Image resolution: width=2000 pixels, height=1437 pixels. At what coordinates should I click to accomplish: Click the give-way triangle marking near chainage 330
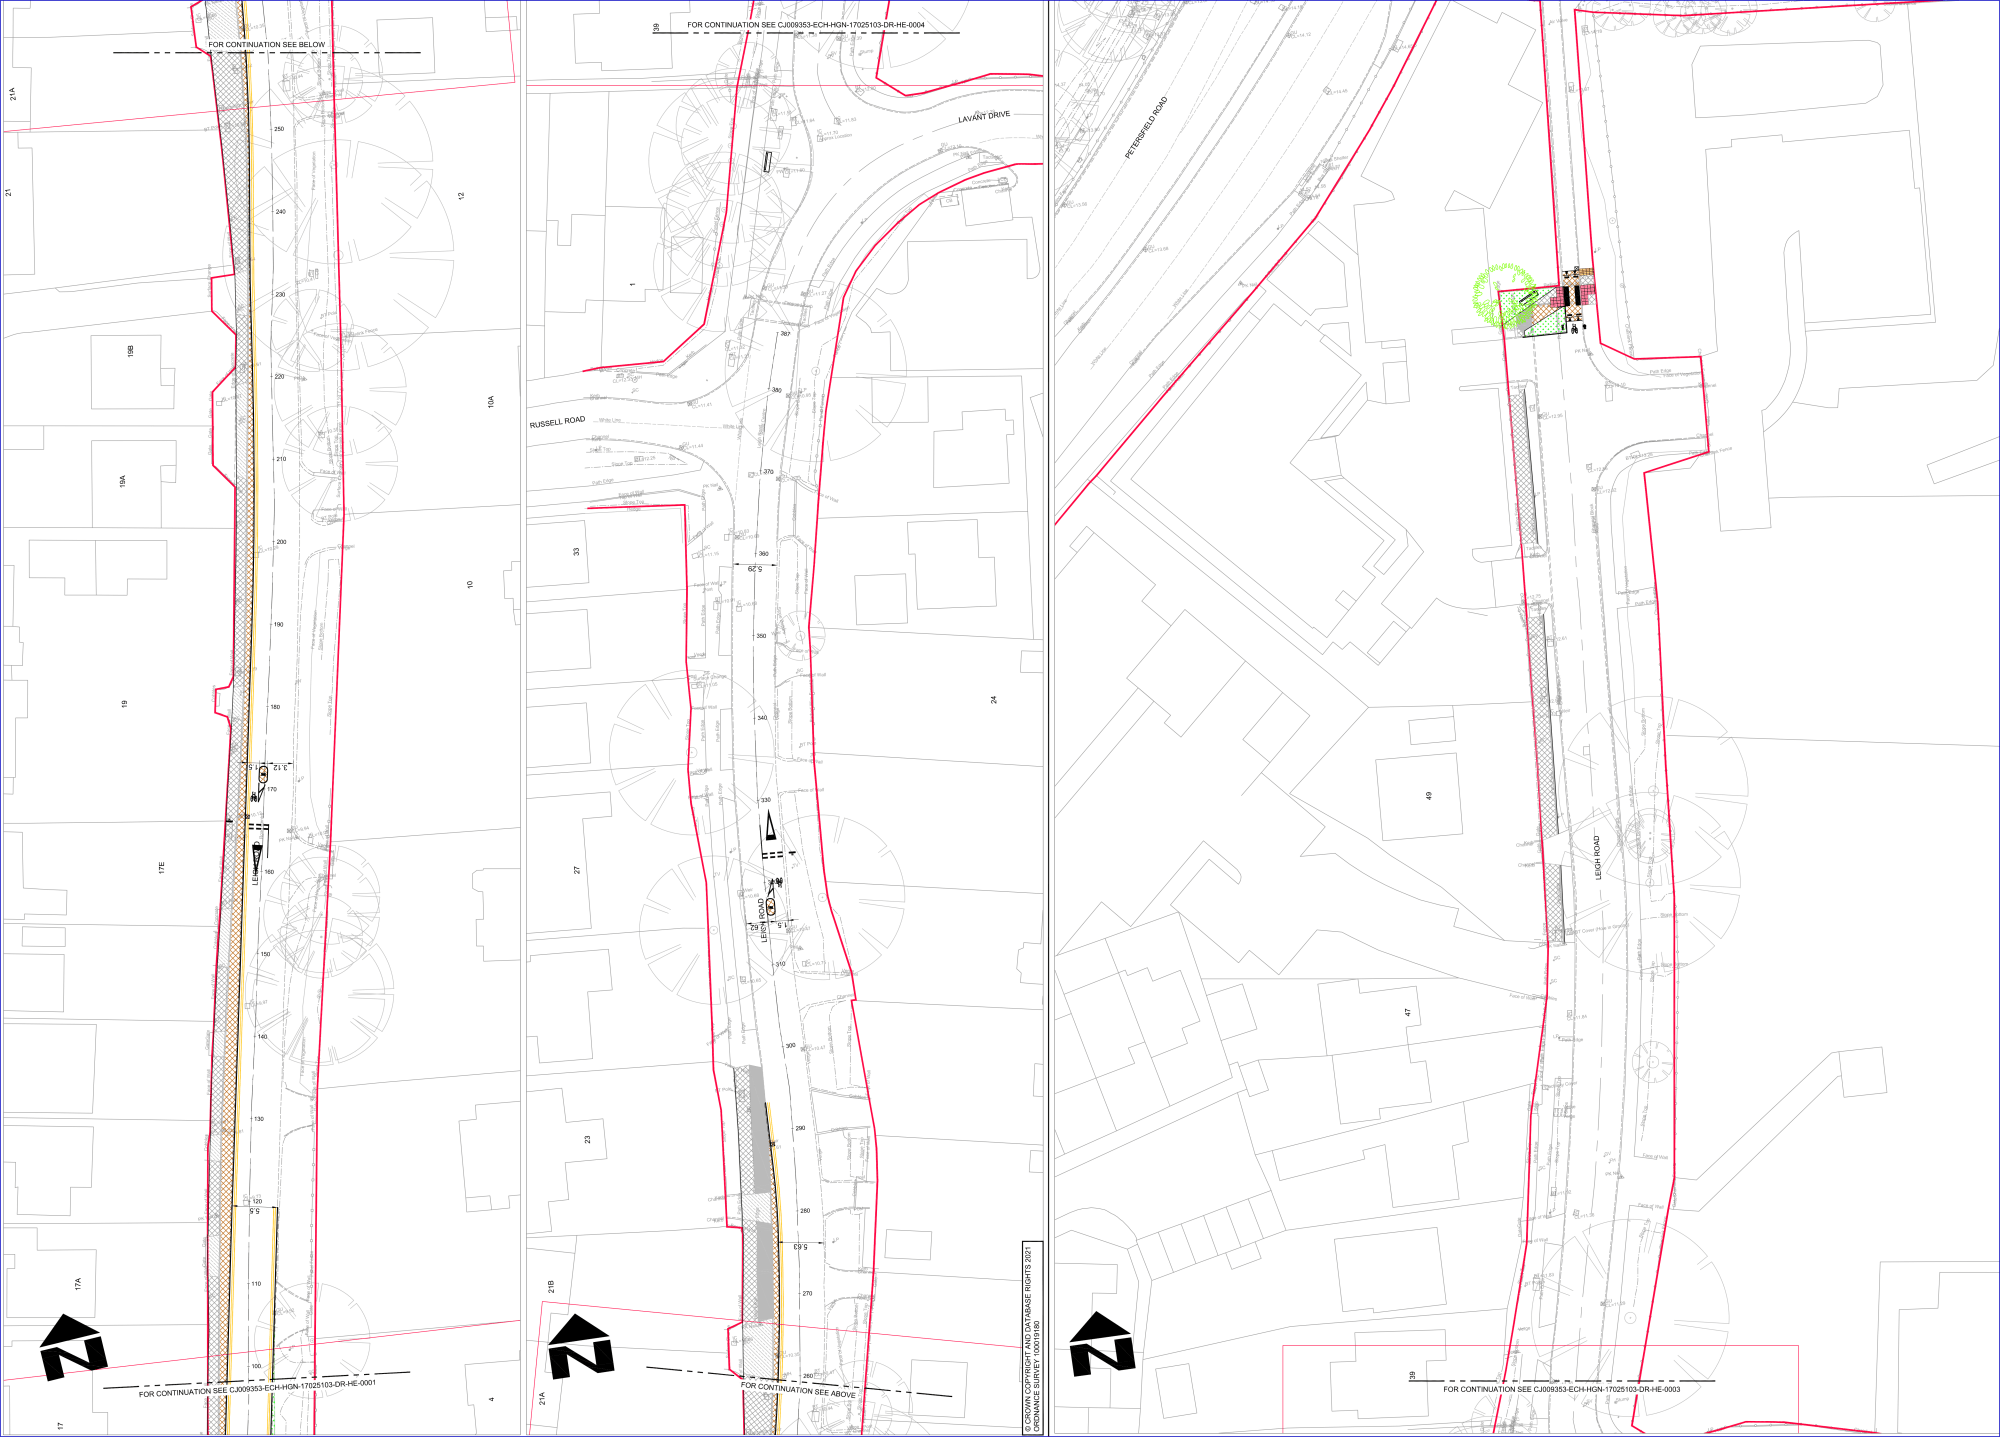[x=770, y=826]
